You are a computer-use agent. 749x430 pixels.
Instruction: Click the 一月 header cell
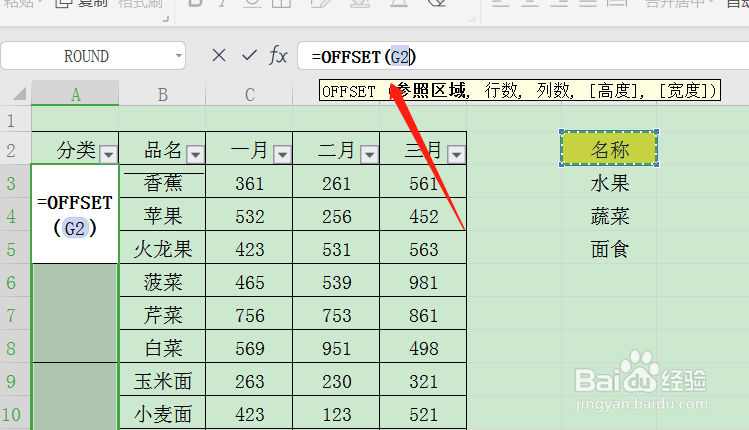coord(249,149)
